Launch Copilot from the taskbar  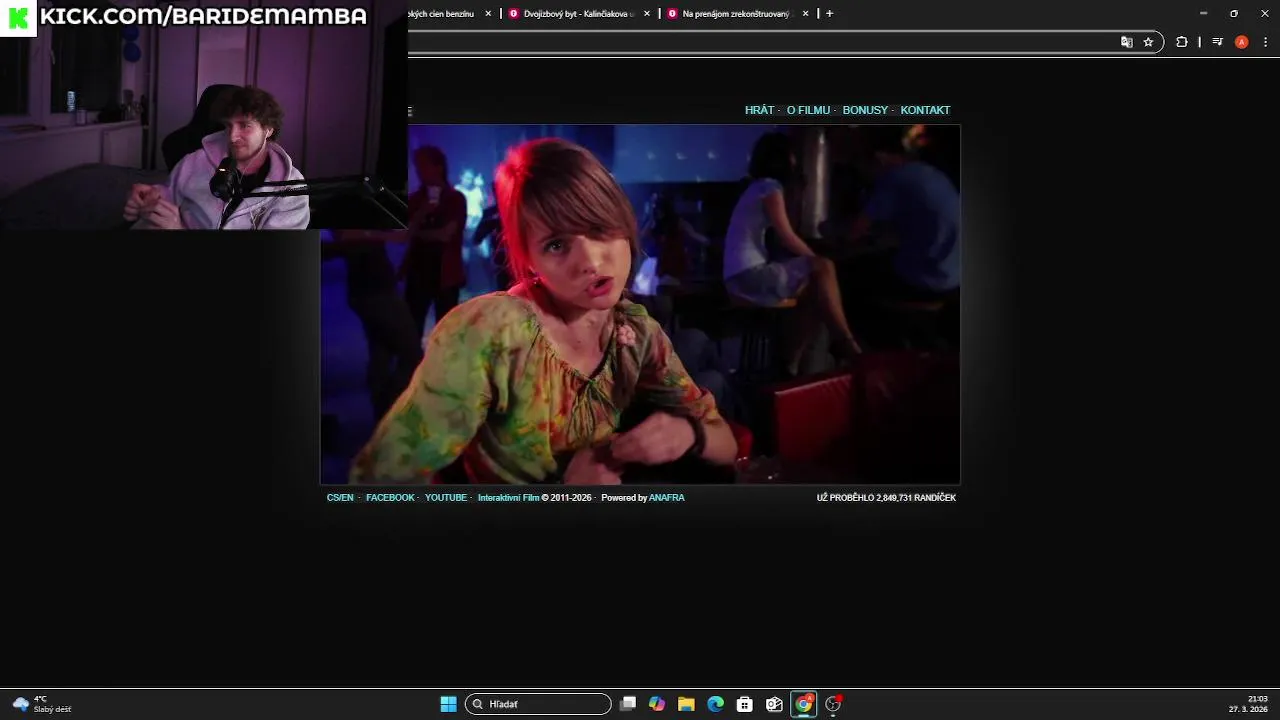click(657, 704)
